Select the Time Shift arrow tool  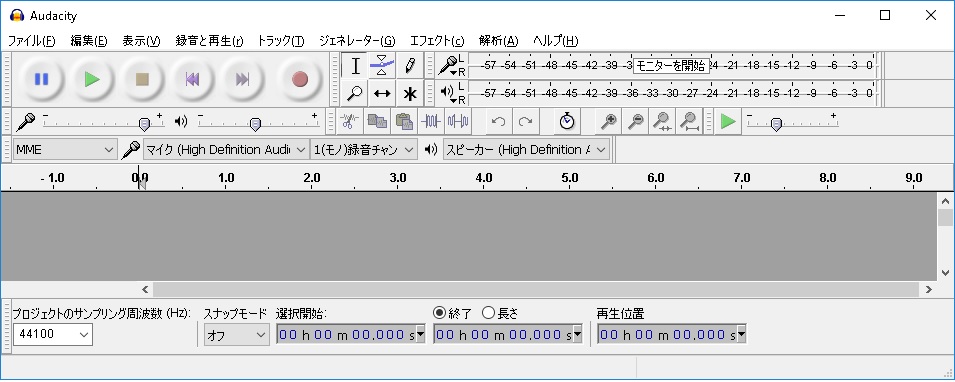382,94
